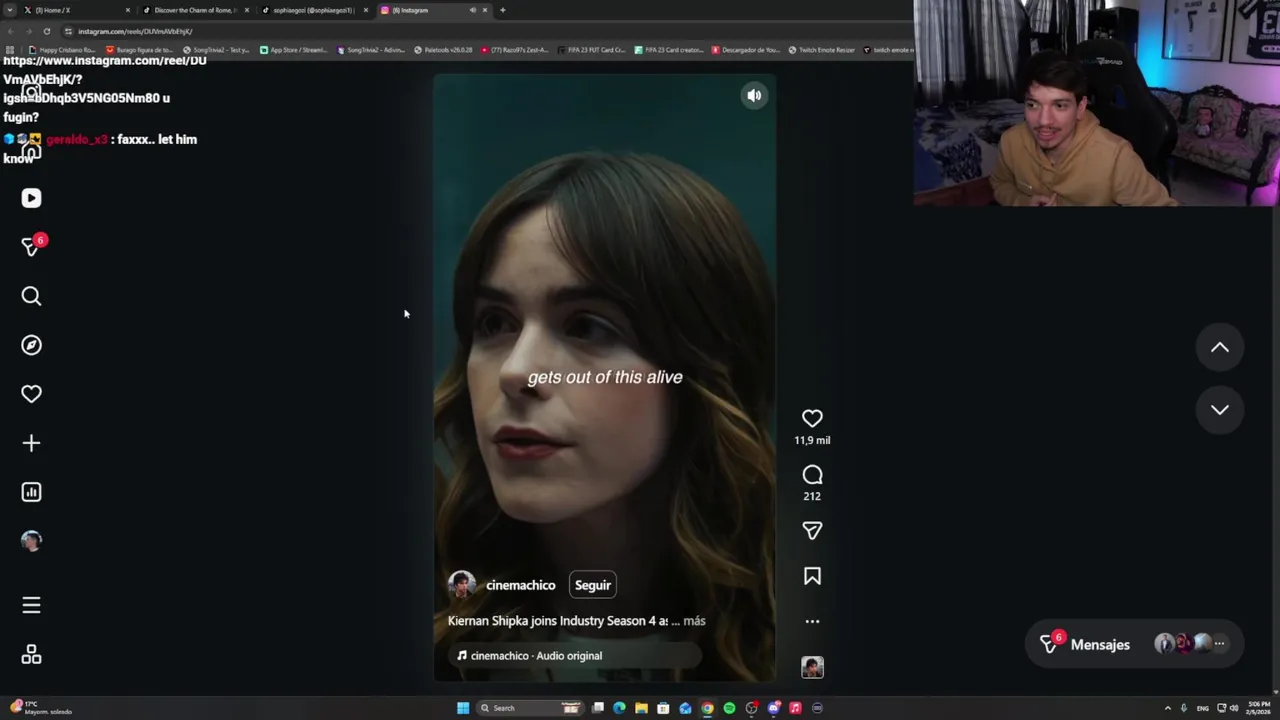Open the tab search dropdown arrow in Chrome
Image resolution: width=1280 pixels, height=720 pixels.
9,10
